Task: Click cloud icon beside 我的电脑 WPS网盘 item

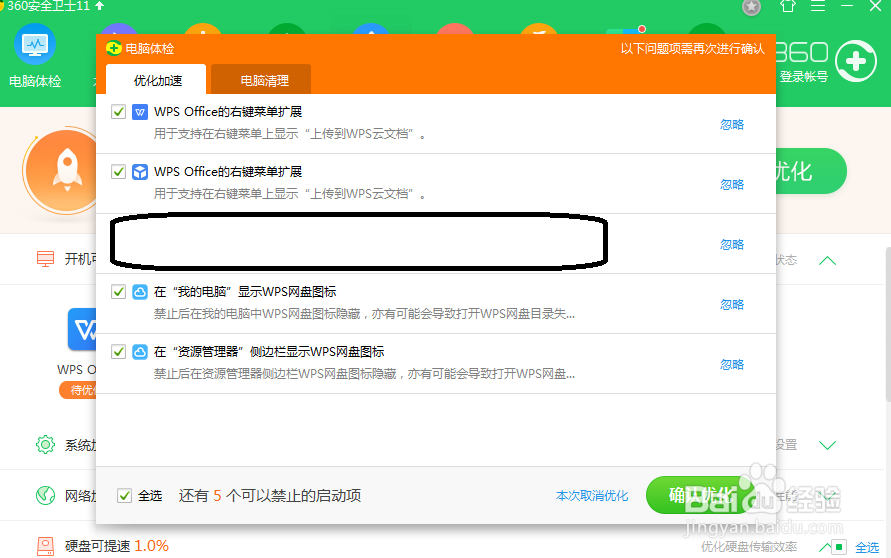Action: click(140, 292)
